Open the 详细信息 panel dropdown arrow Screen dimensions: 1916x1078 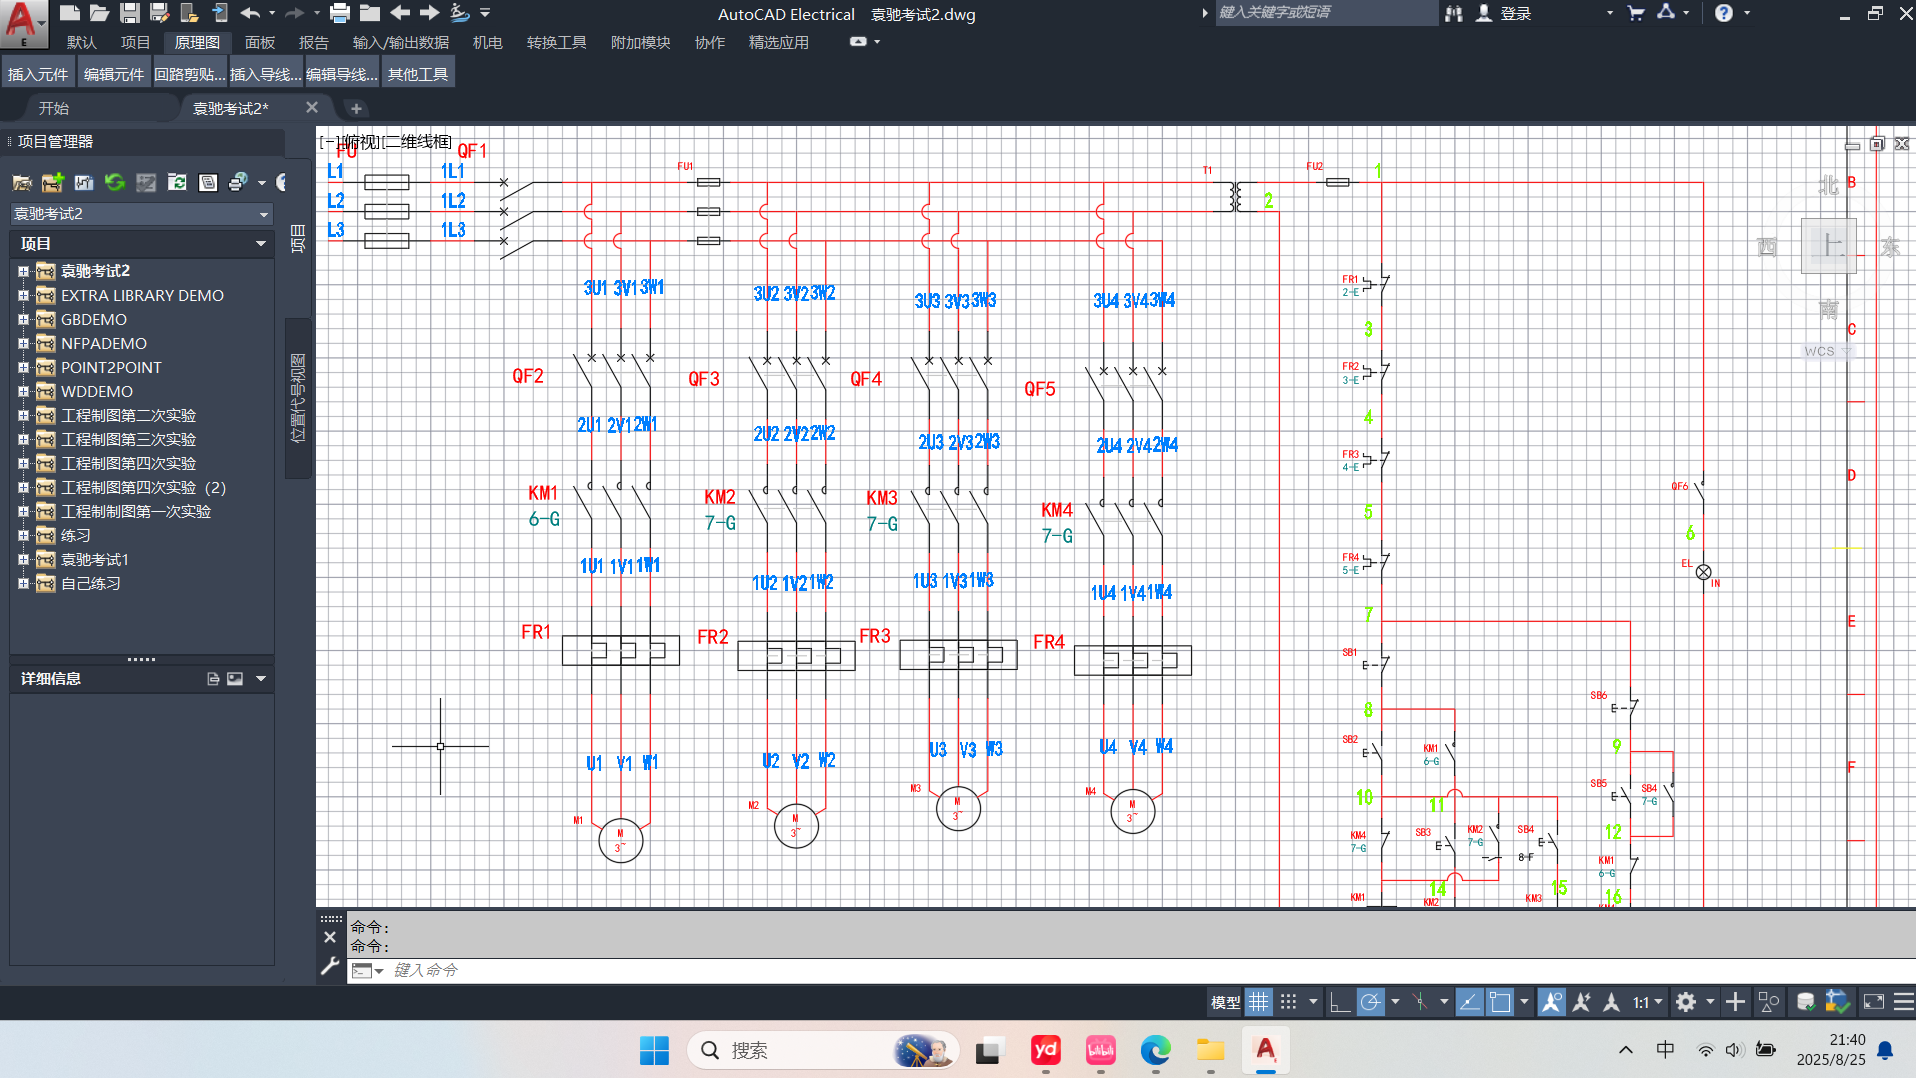pyautogui.click(x=261, y=678)
